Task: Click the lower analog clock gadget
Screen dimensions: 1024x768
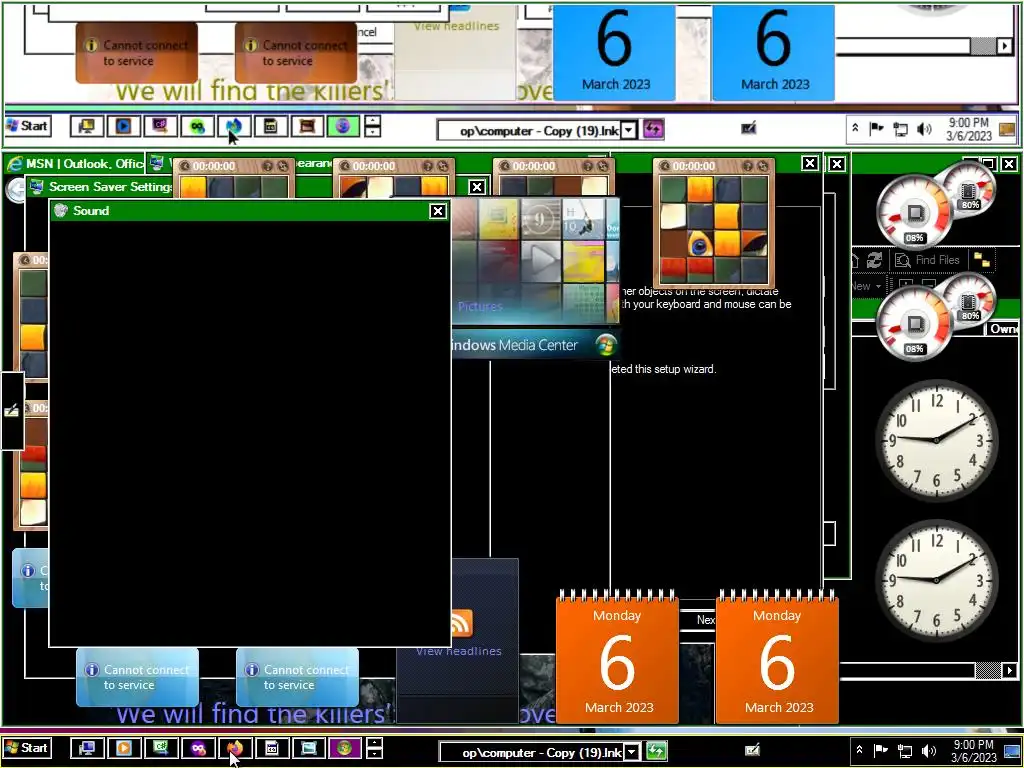Action: (x=936, y=580)
